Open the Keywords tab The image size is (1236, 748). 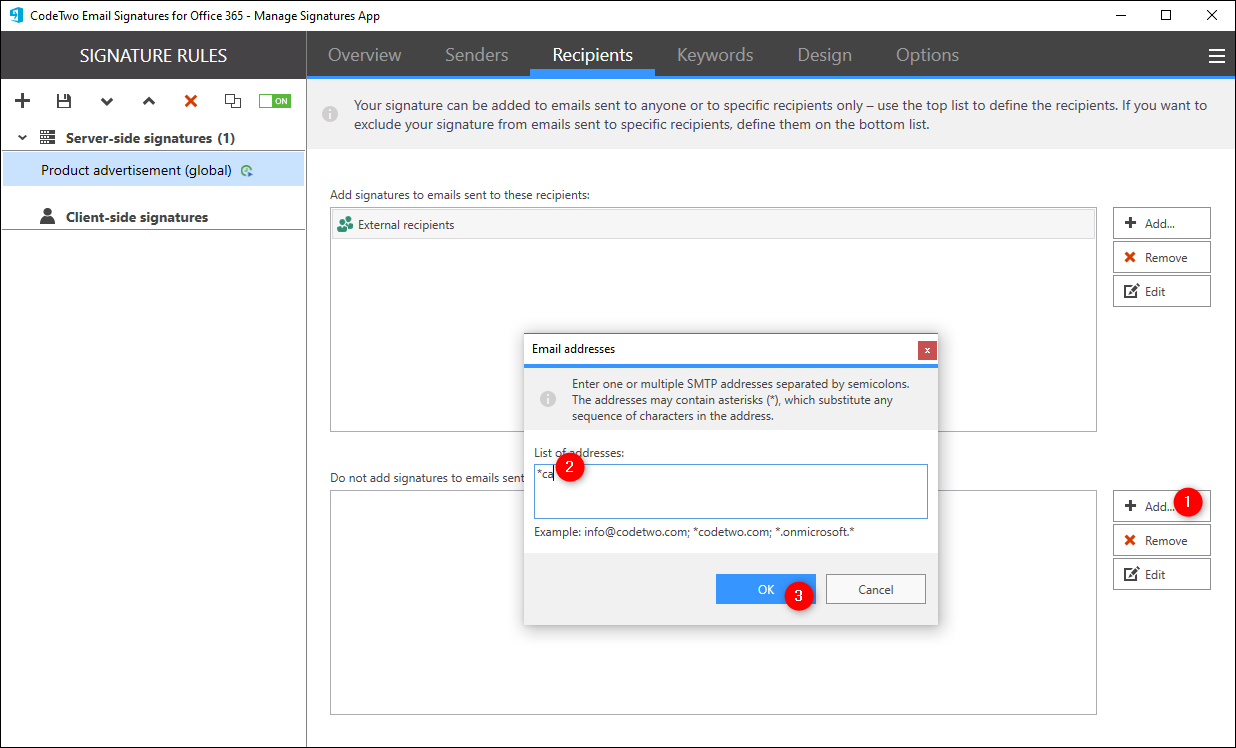[x=714, y=55]
